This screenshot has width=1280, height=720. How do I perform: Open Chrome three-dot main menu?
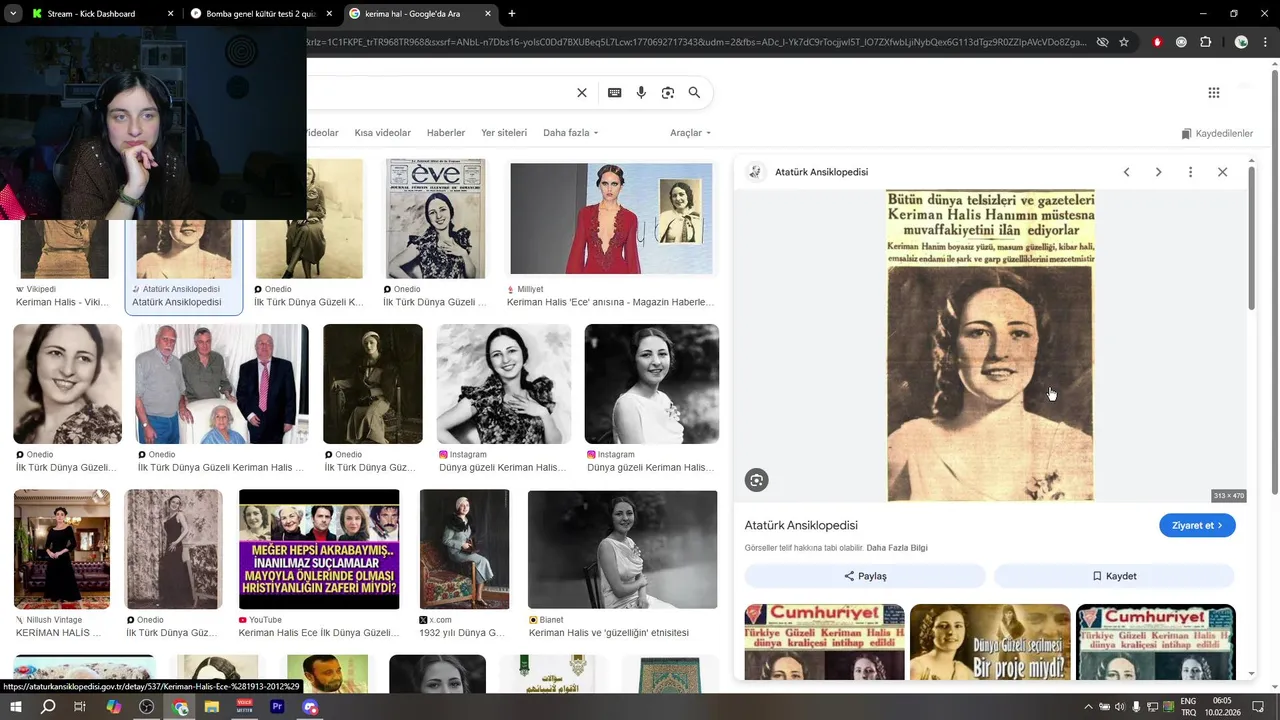click(1264, 42)
